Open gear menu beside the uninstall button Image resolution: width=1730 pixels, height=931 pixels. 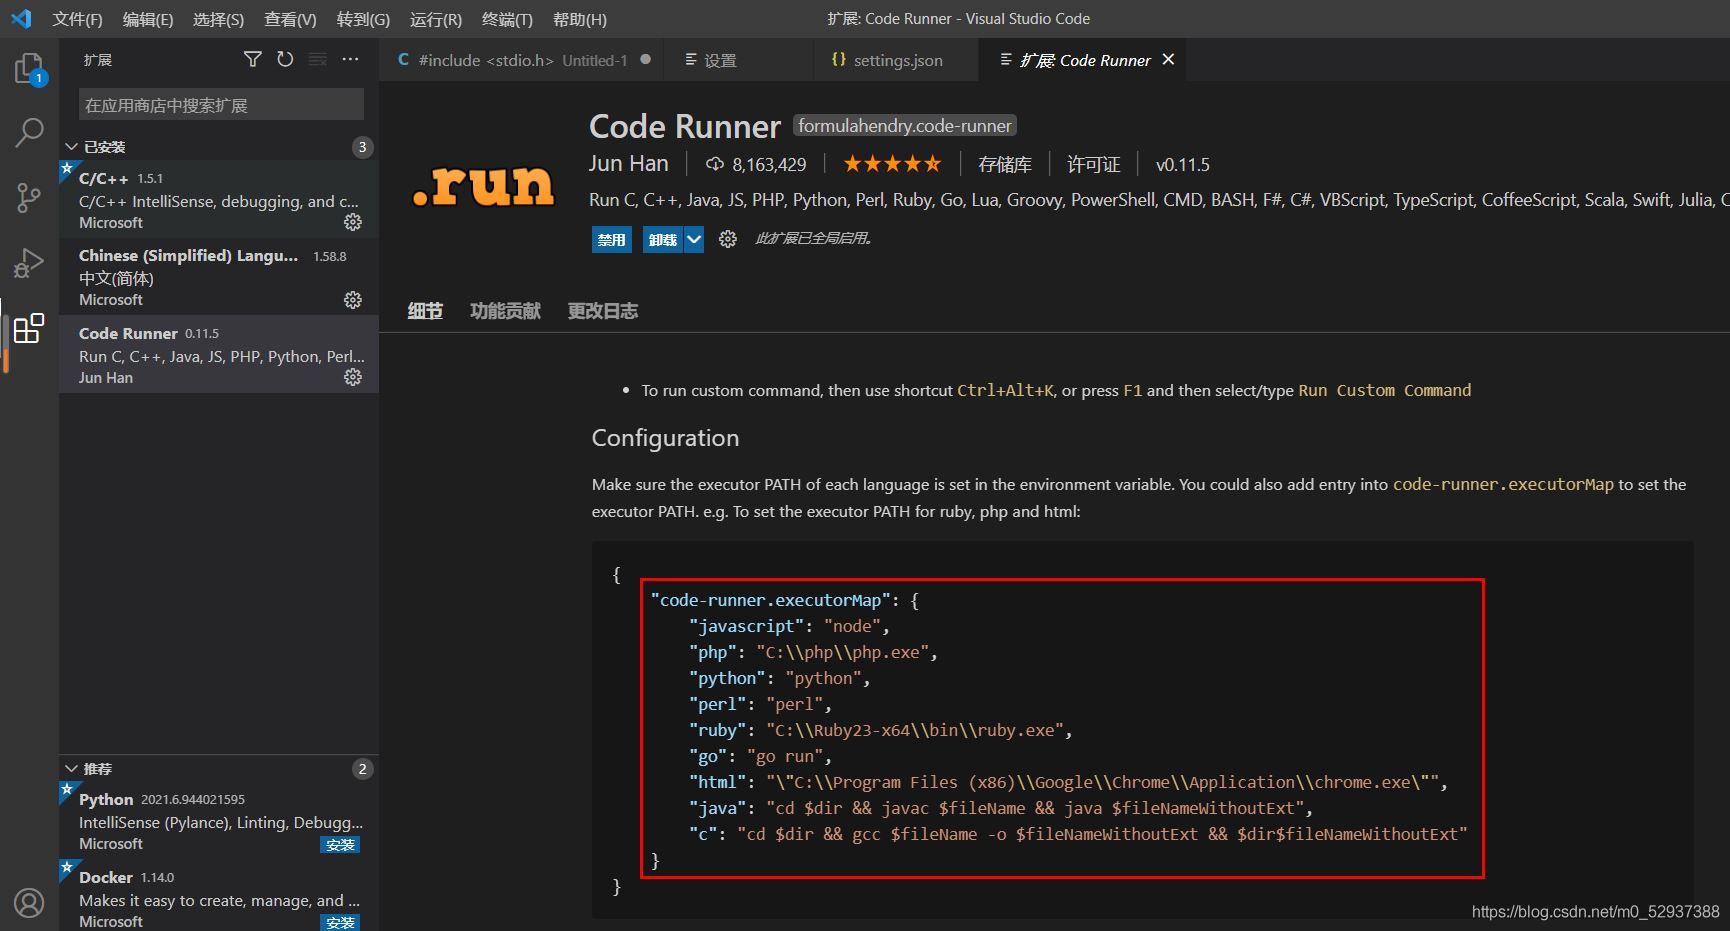click(728, 239)
